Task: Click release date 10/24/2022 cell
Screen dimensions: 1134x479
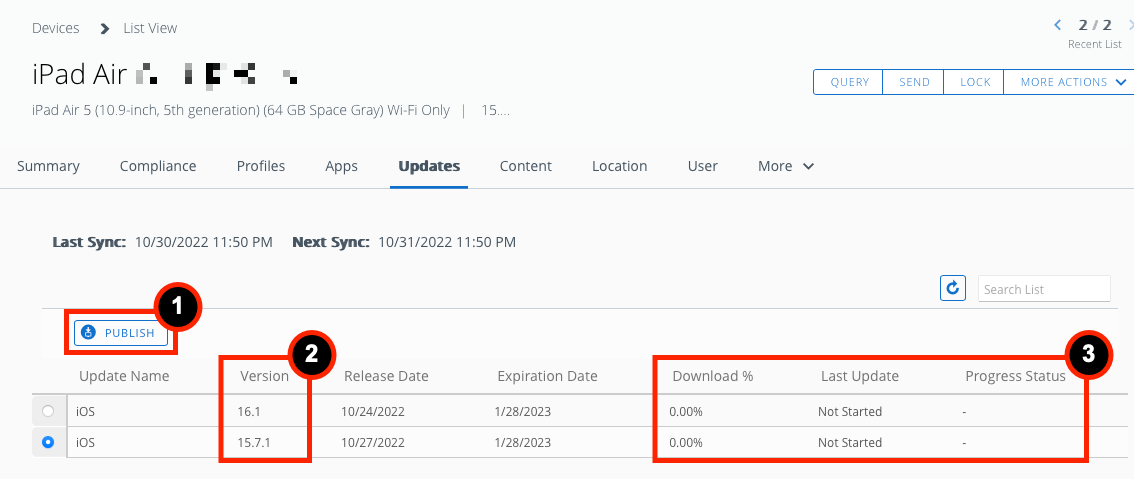Action: tap(373, 412)
